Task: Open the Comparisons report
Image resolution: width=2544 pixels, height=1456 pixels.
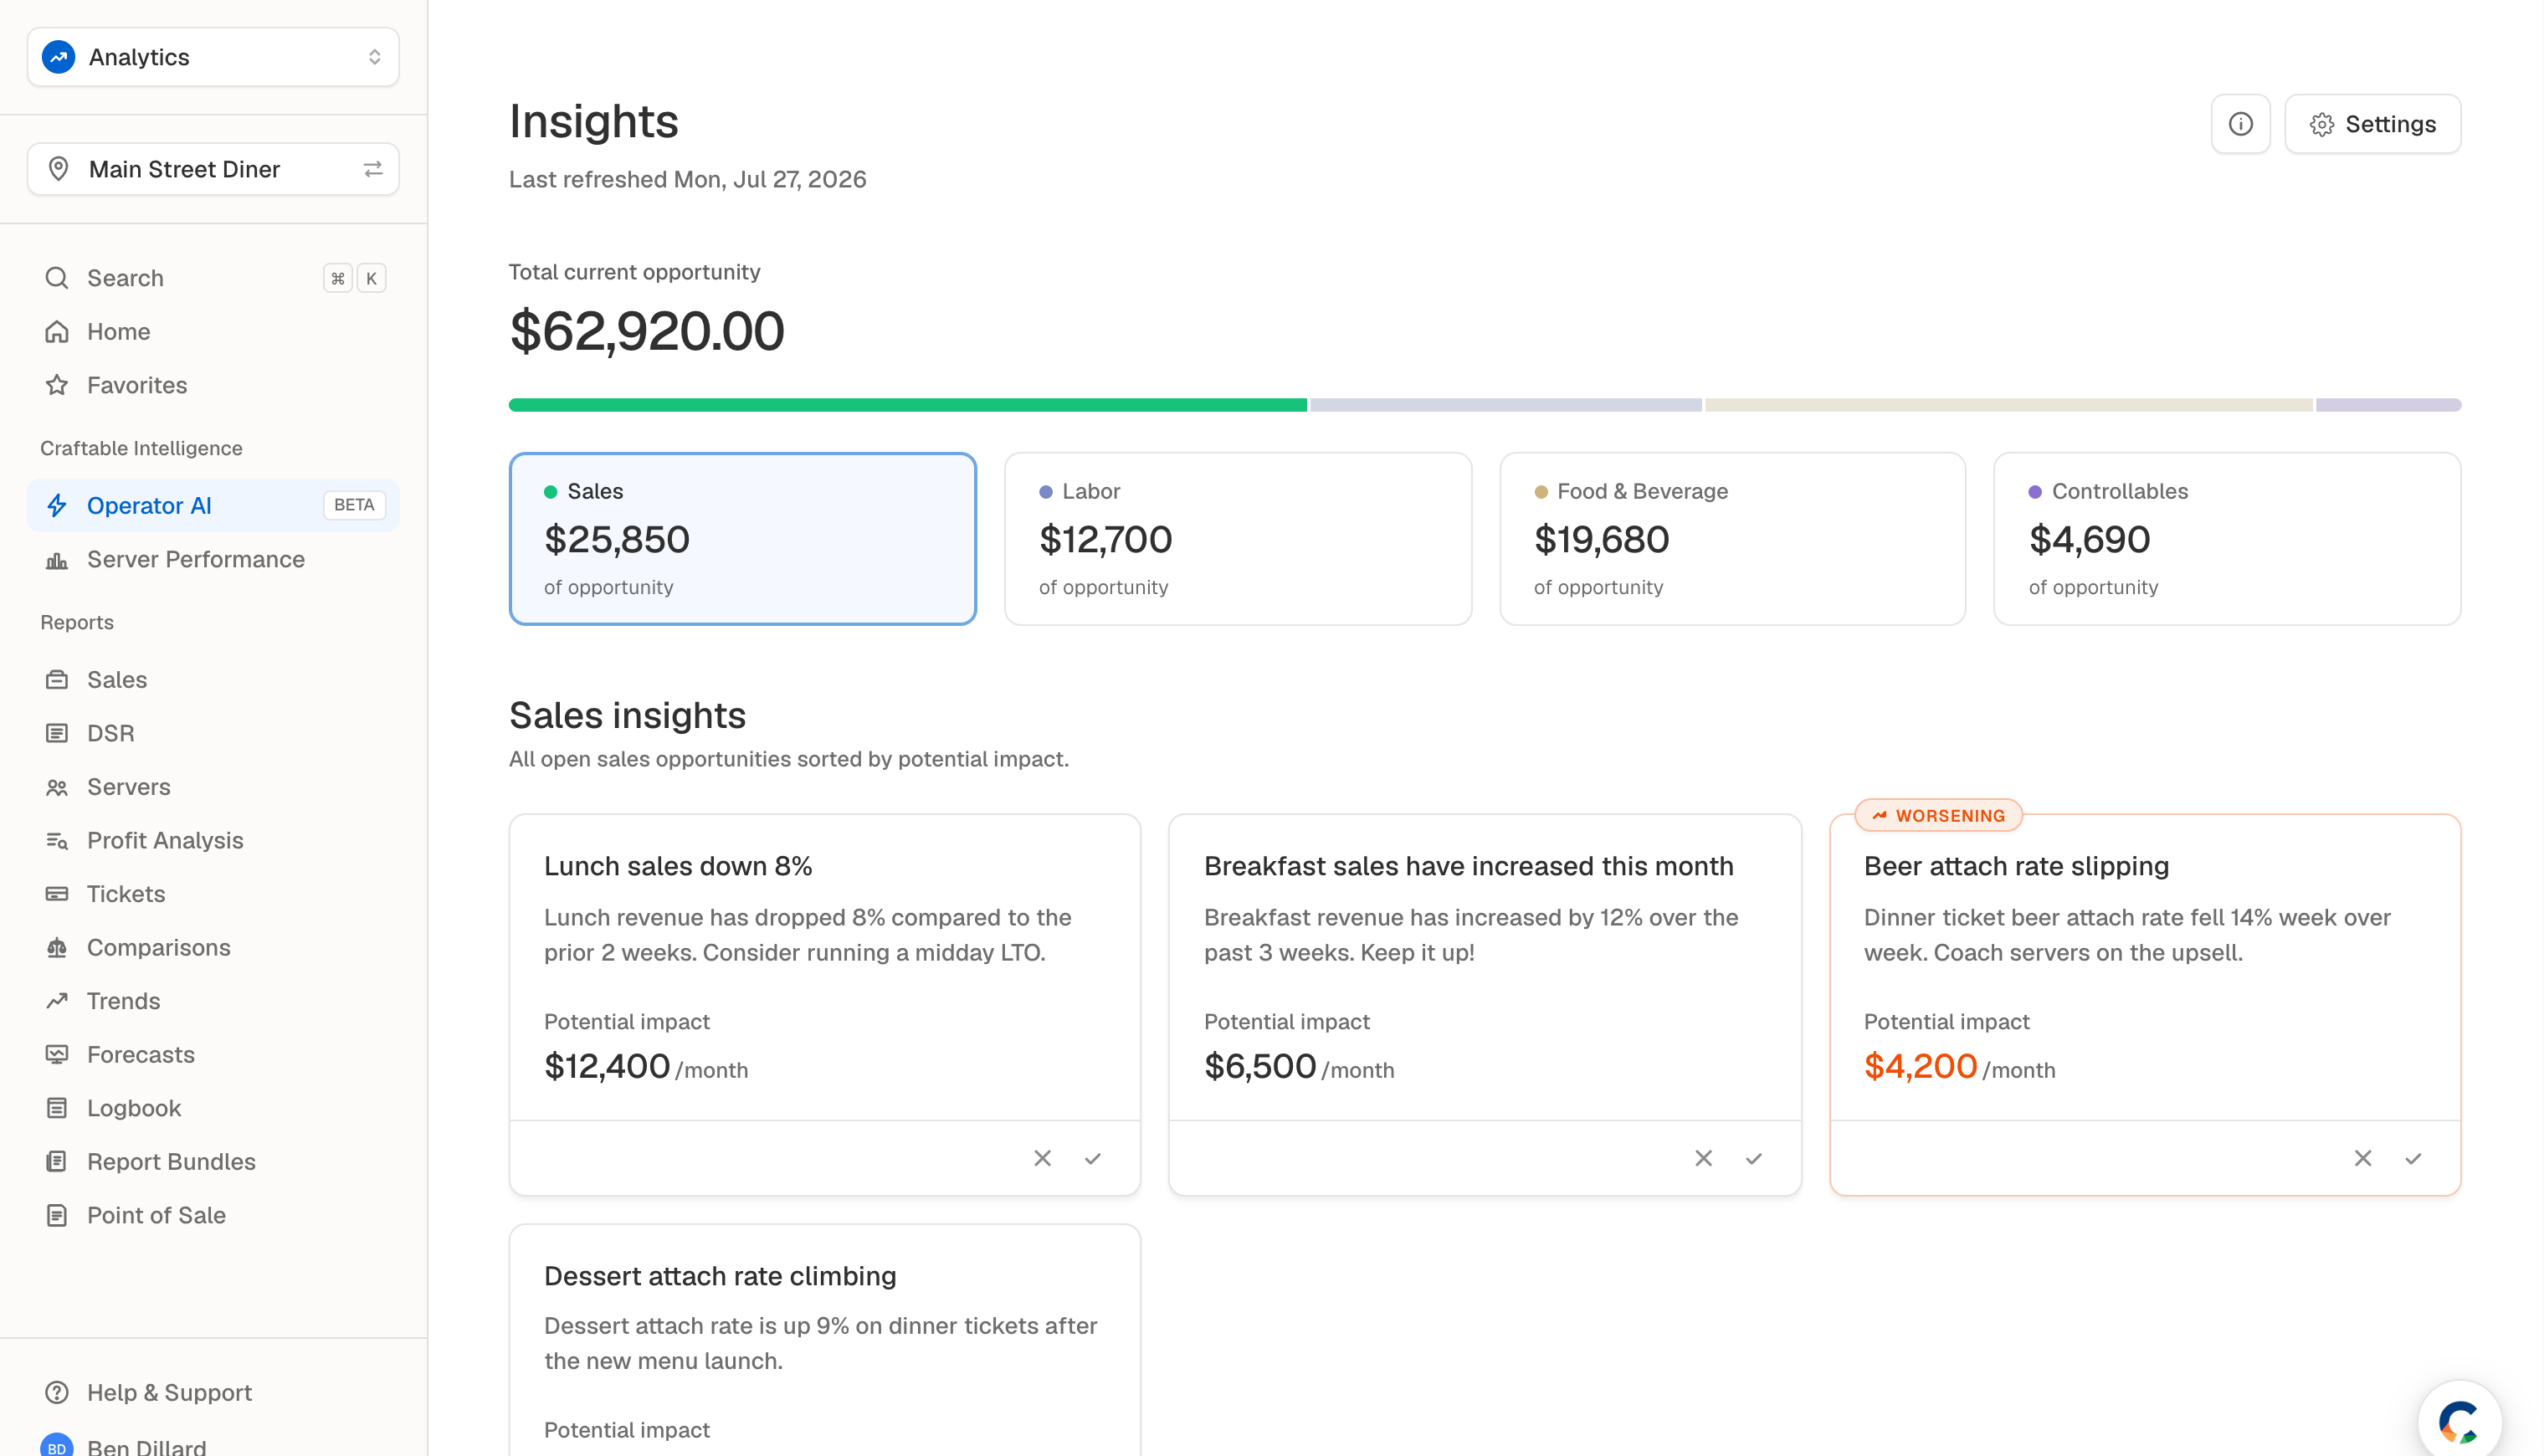Action: [x=213, y=948]
